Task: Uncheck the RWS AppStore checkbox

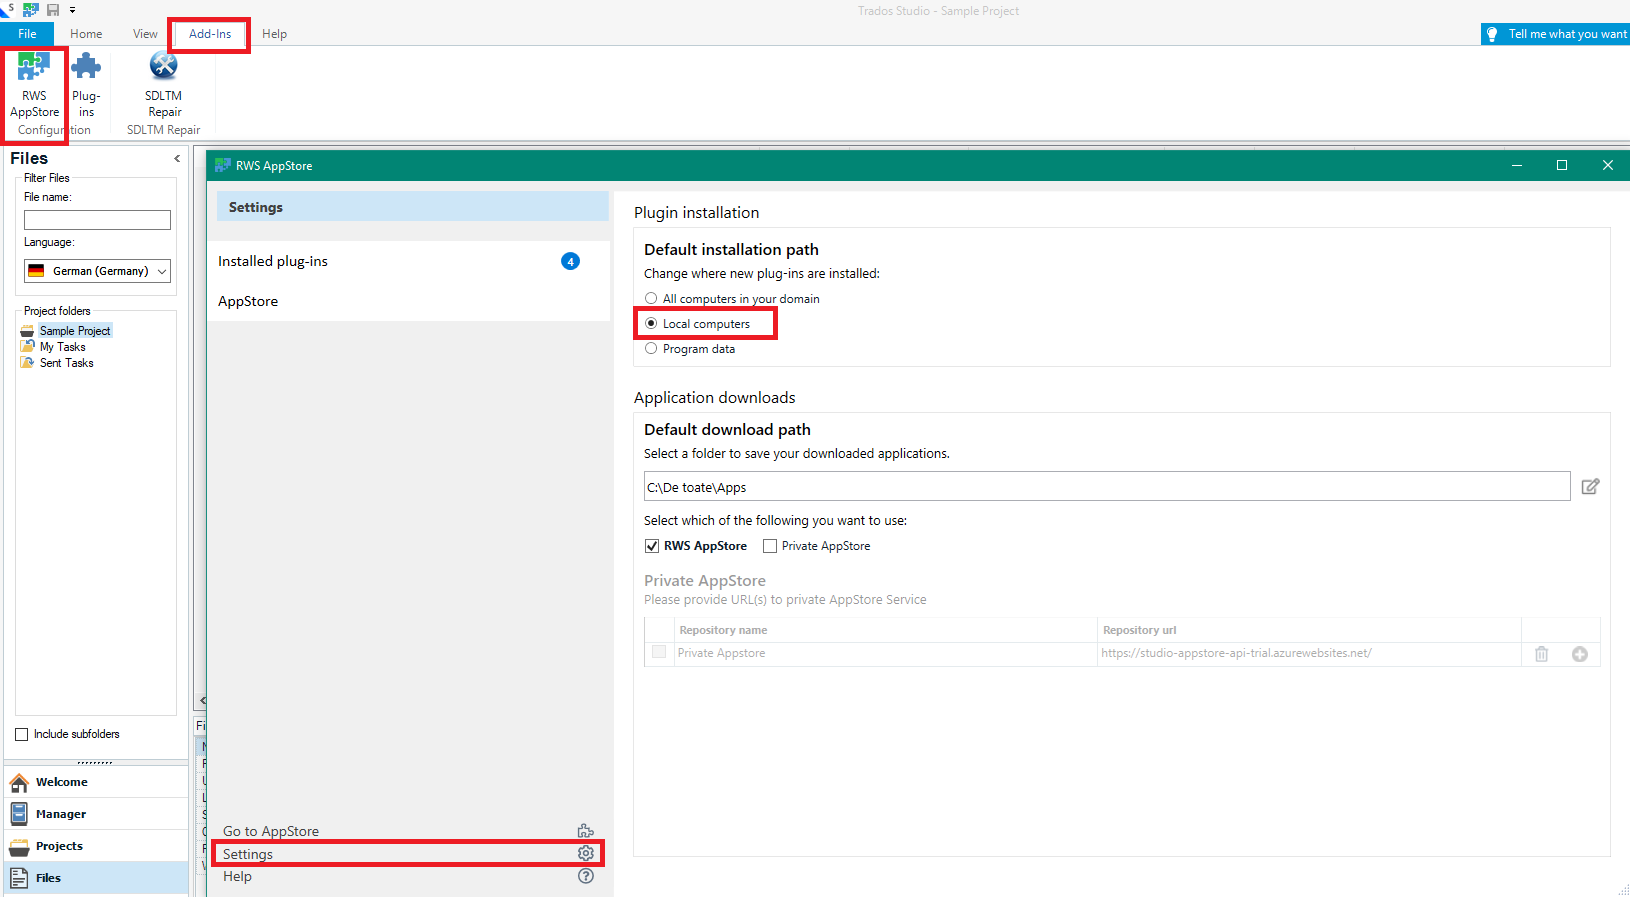Action: point(652,546)
